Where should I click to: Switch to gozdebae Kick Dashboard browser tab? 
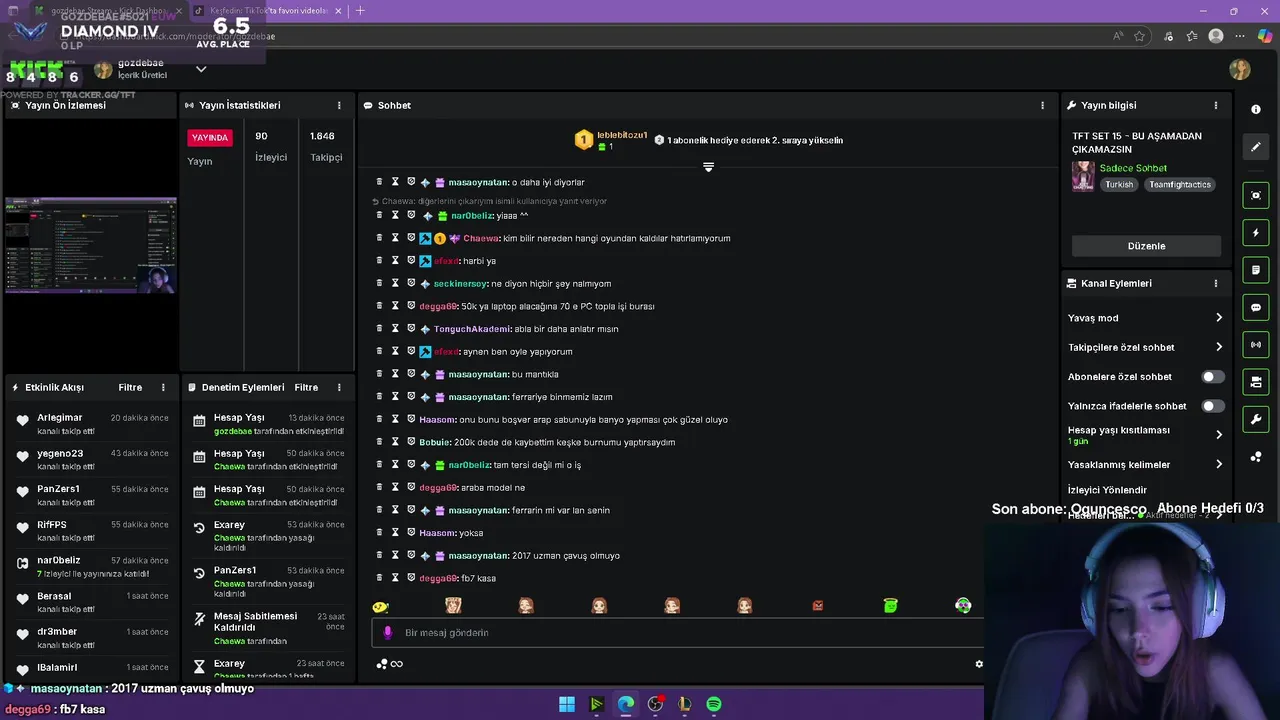tap(106, 11)
